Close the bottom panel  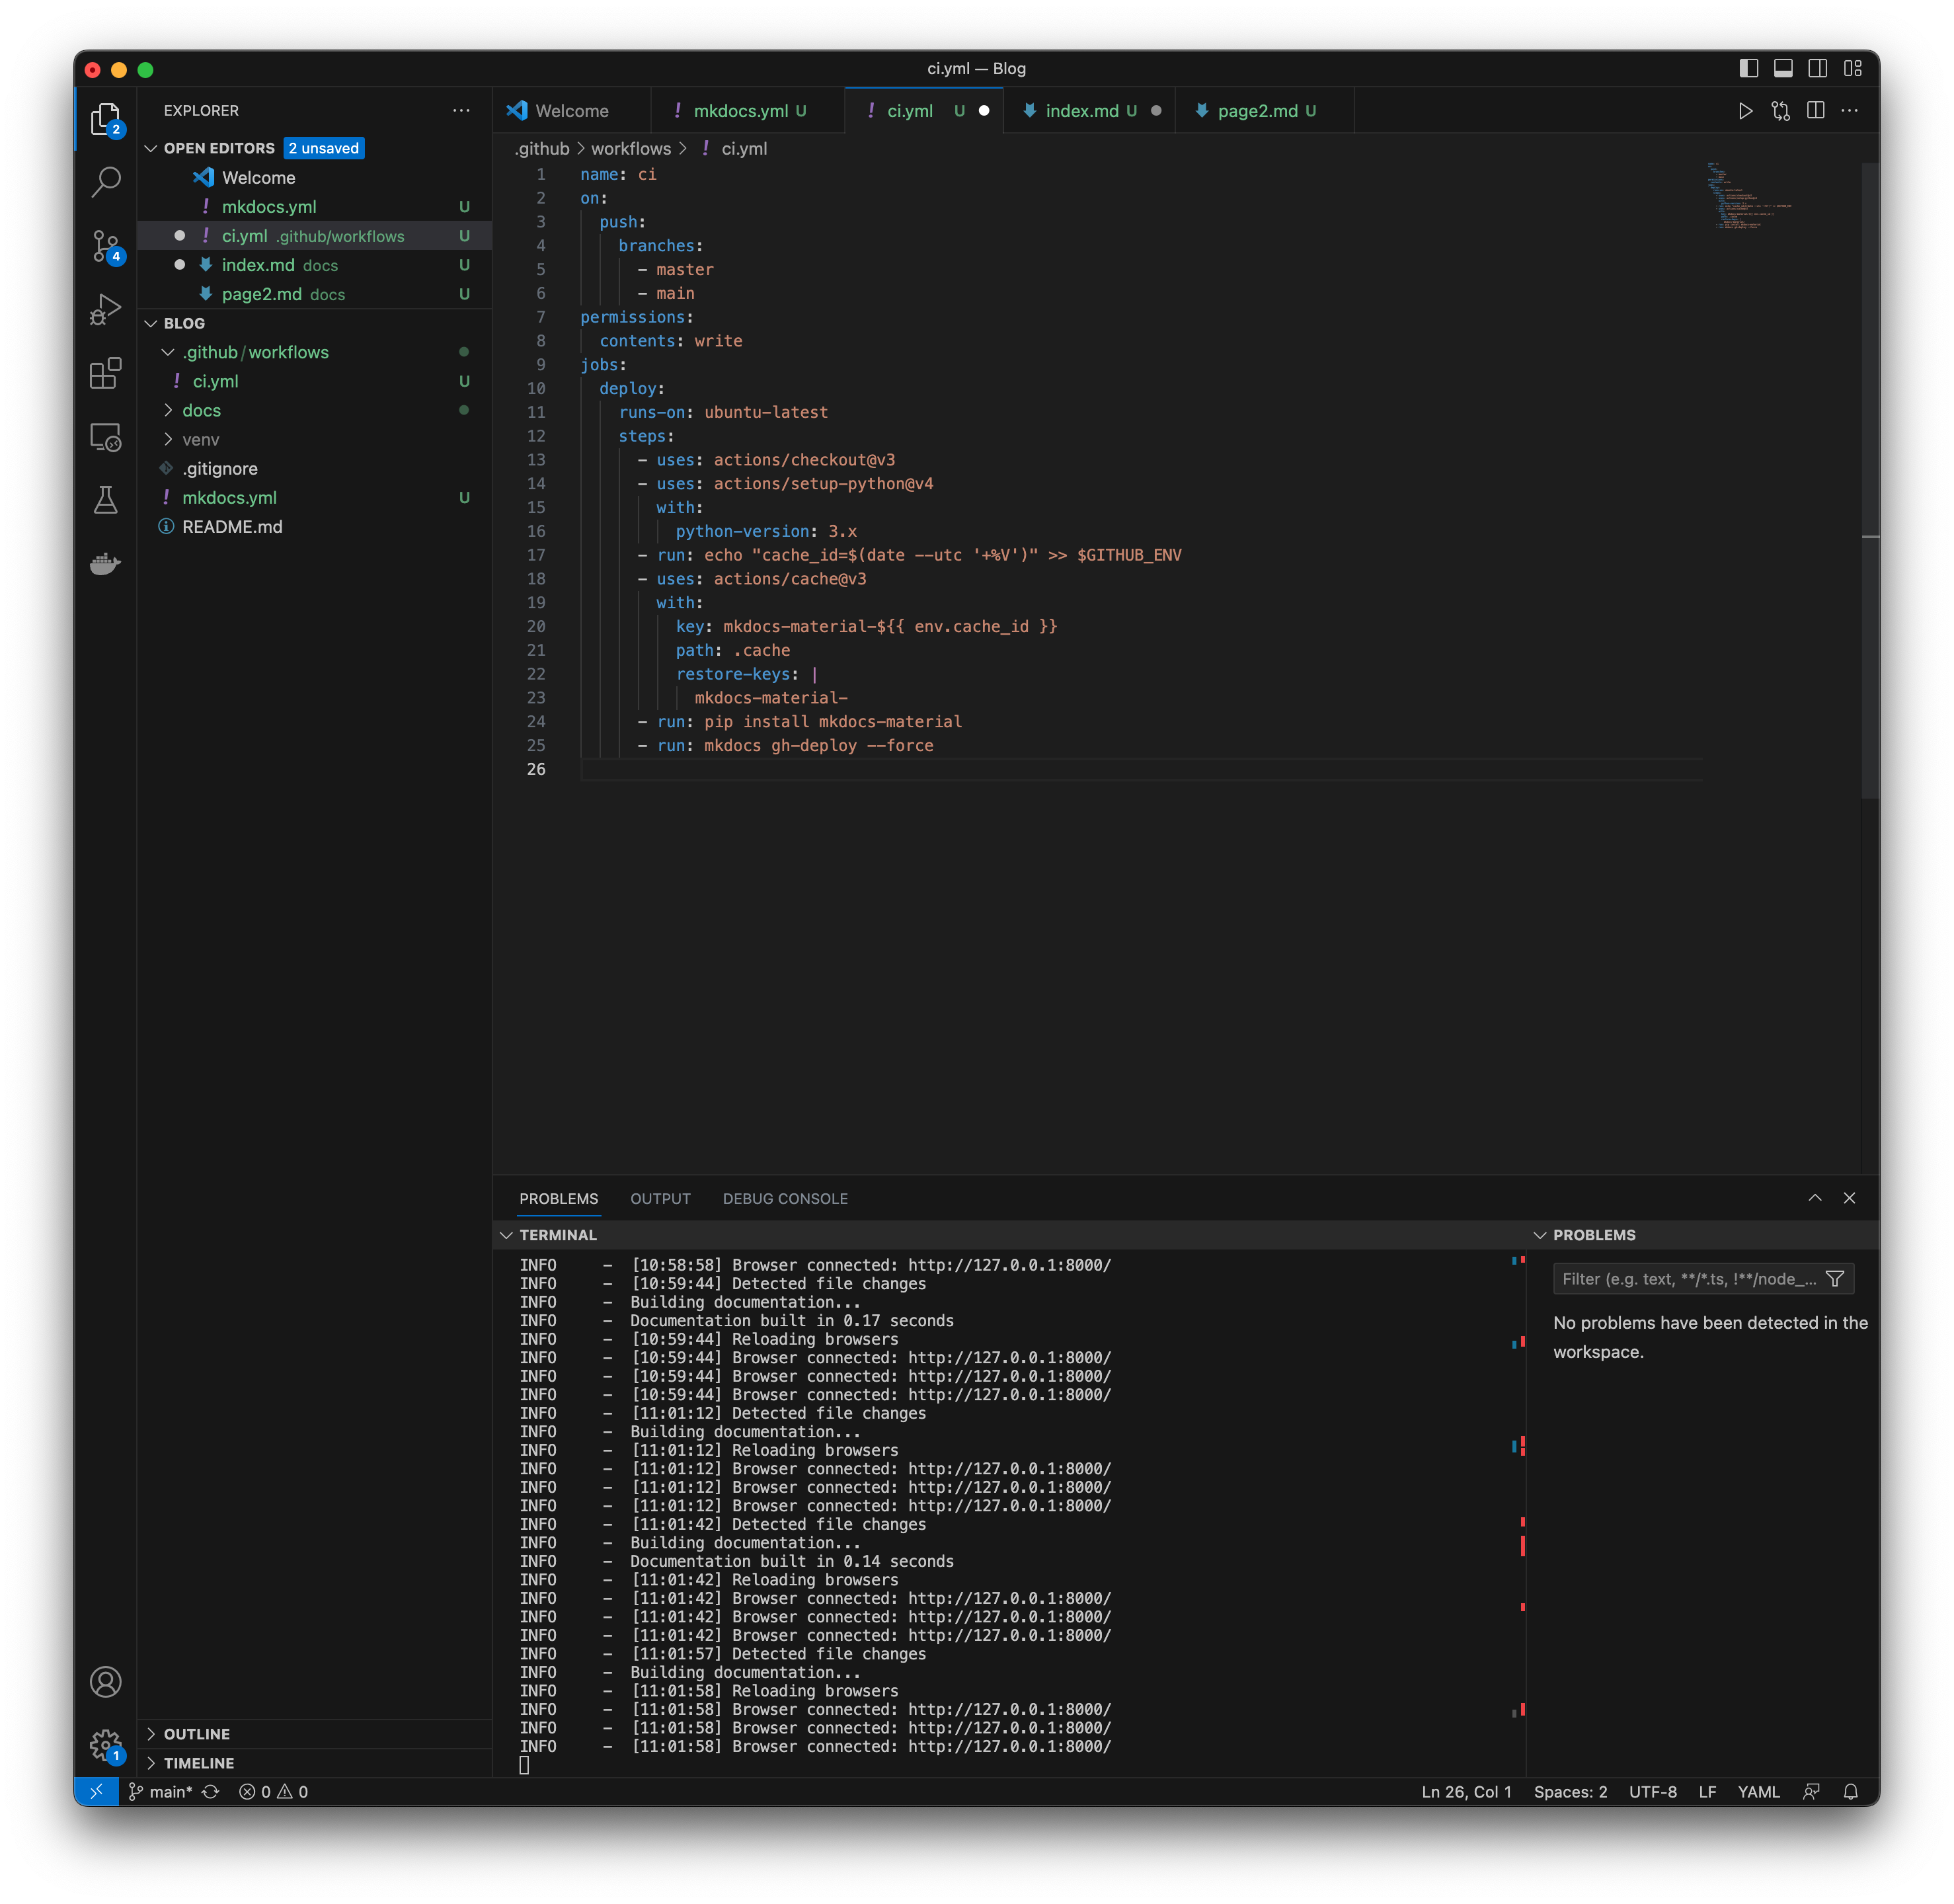tap(1849, 1197)
